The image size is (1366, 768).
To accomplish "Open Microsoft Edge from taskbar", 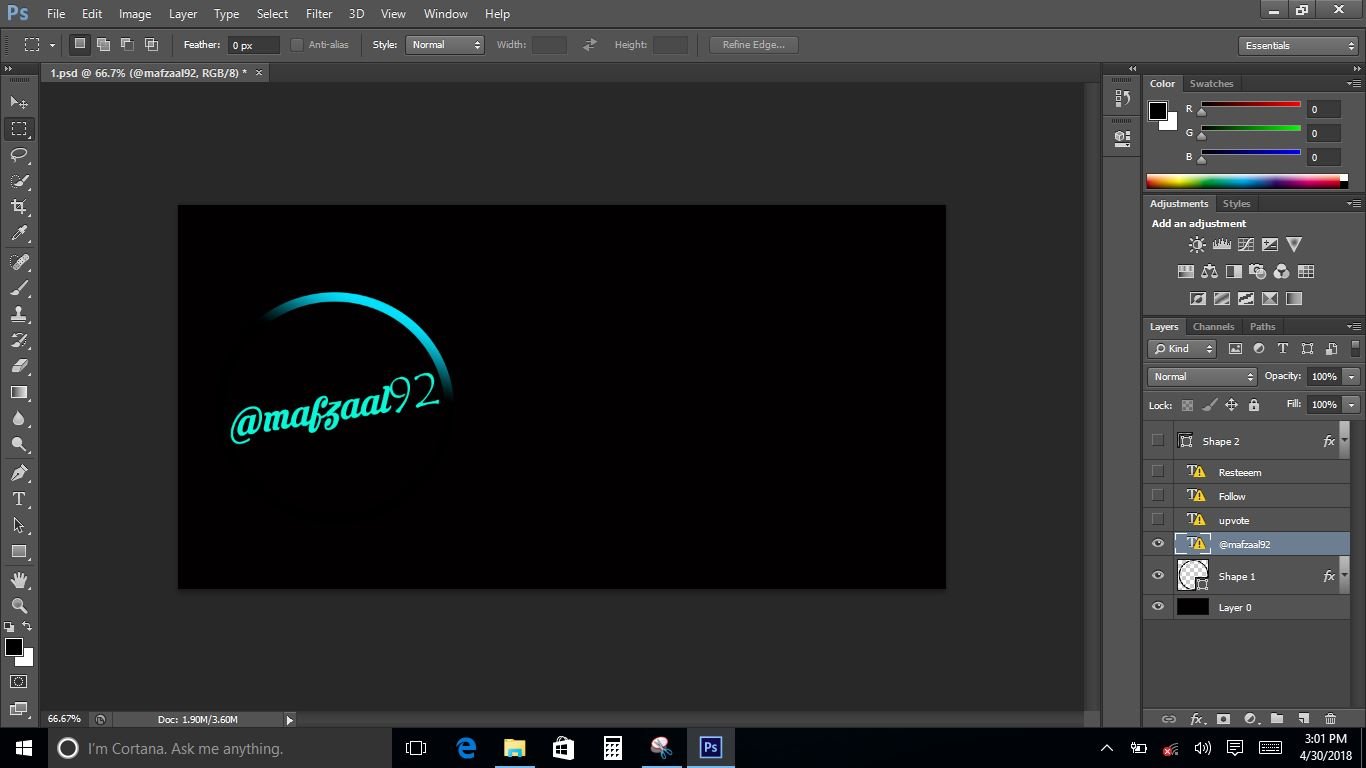I will point(466,748).
